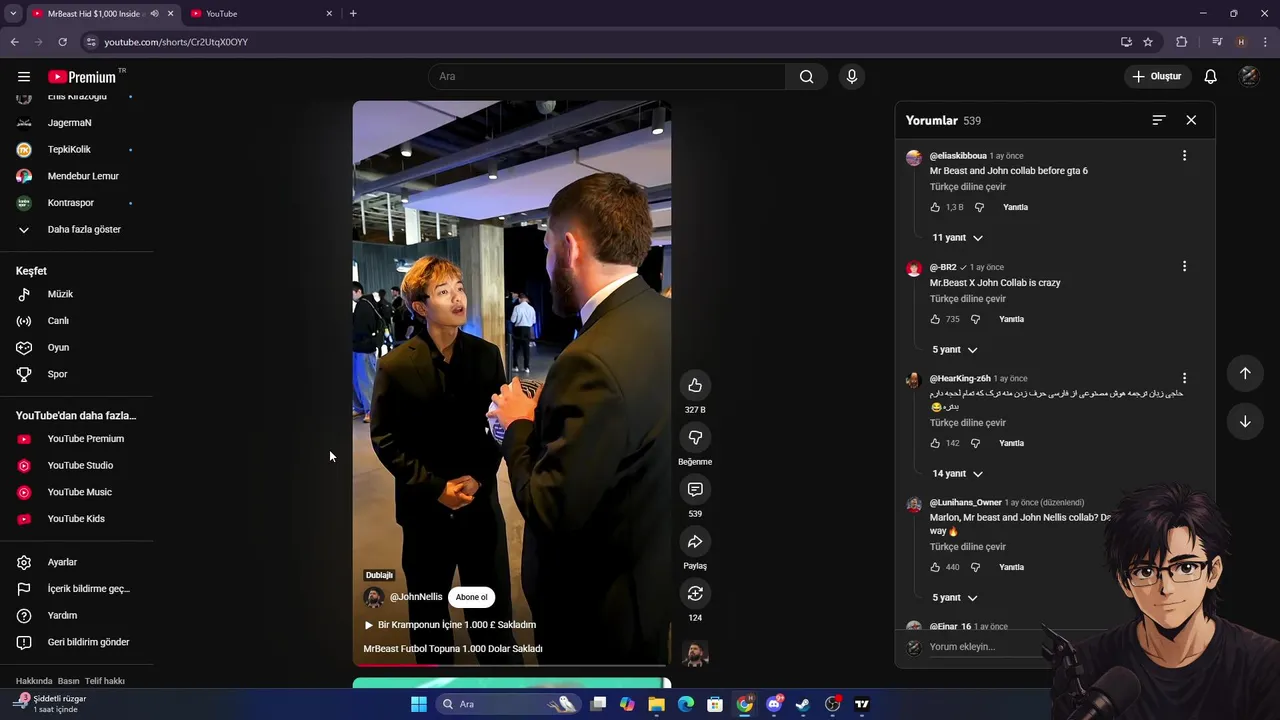The image size is (1280, 720).
Task: Like the @HearKing-z6h comment with 142
Action: tap(935, 443)
